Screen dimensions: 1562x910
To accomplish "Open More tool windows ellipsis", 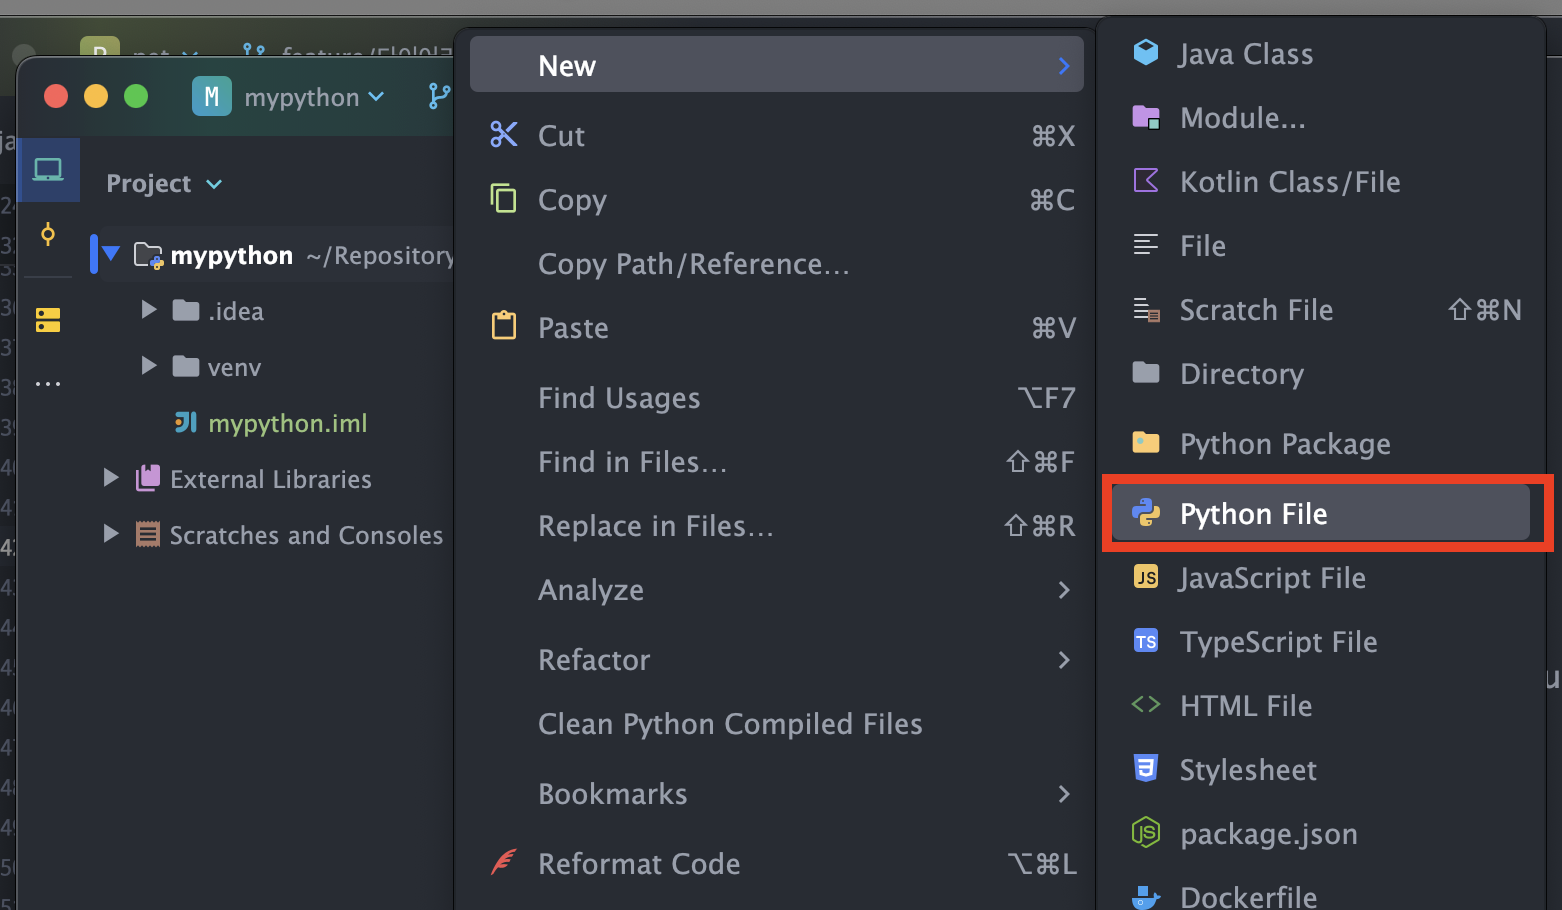I will 48,384.
